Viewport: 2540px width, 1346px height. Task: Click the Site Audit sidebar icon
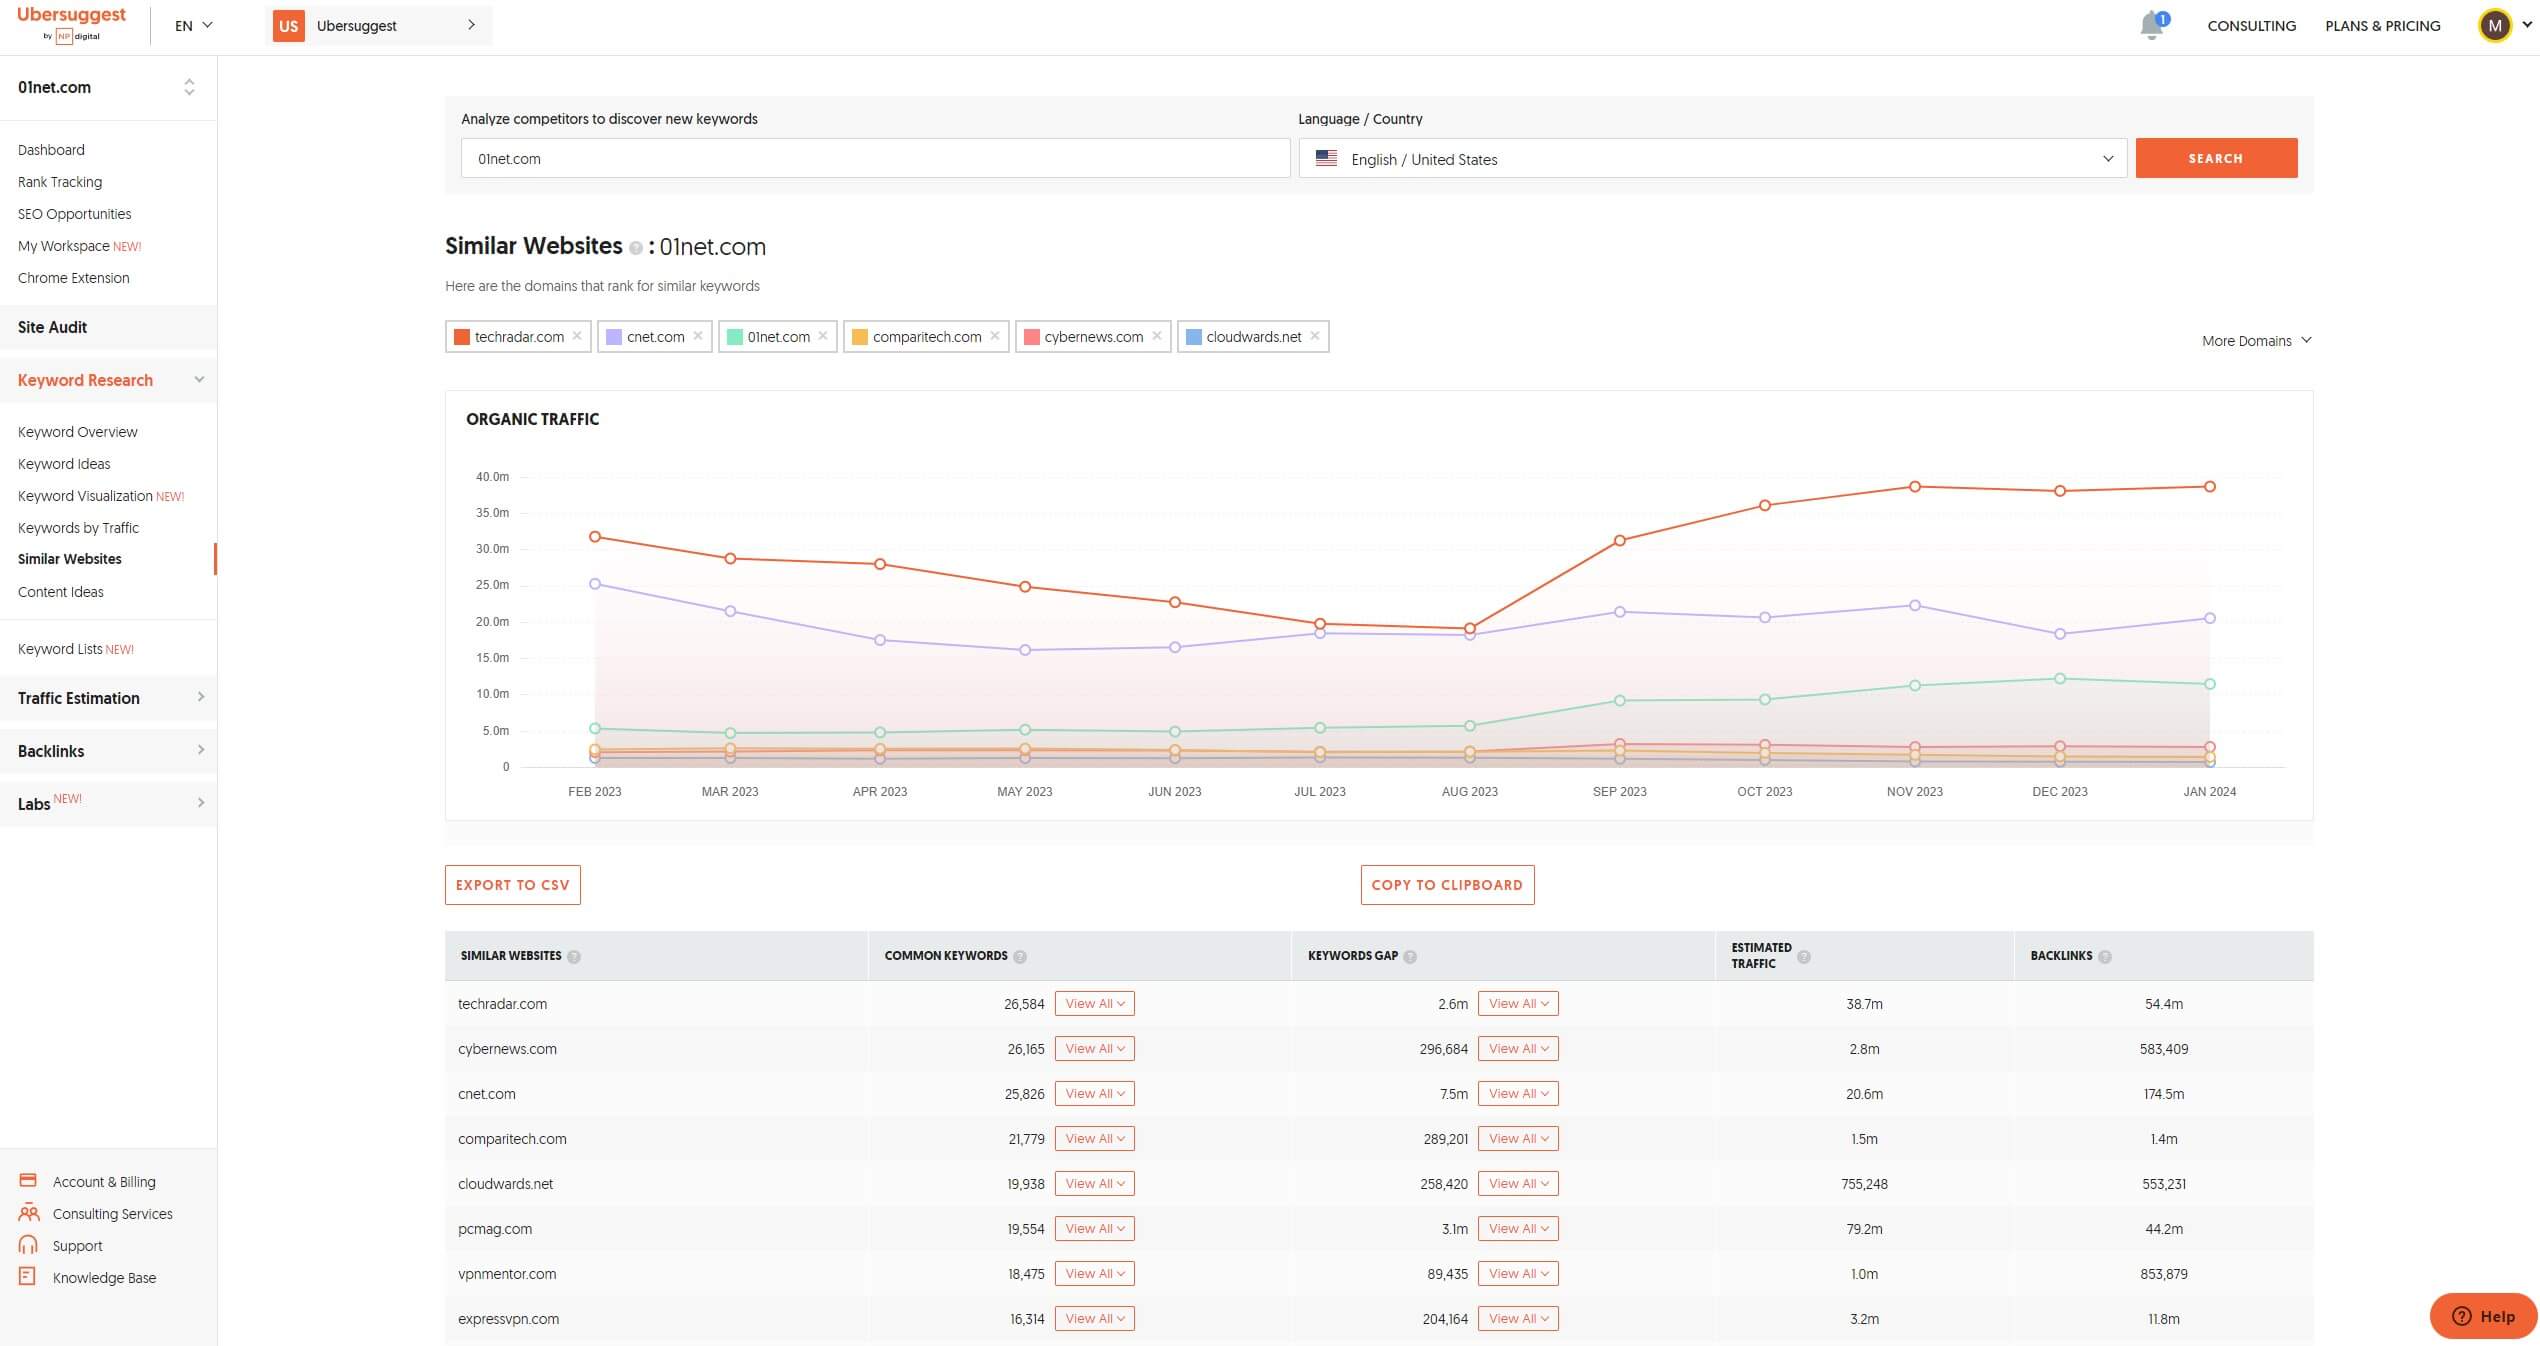click(x=52, y=328)
